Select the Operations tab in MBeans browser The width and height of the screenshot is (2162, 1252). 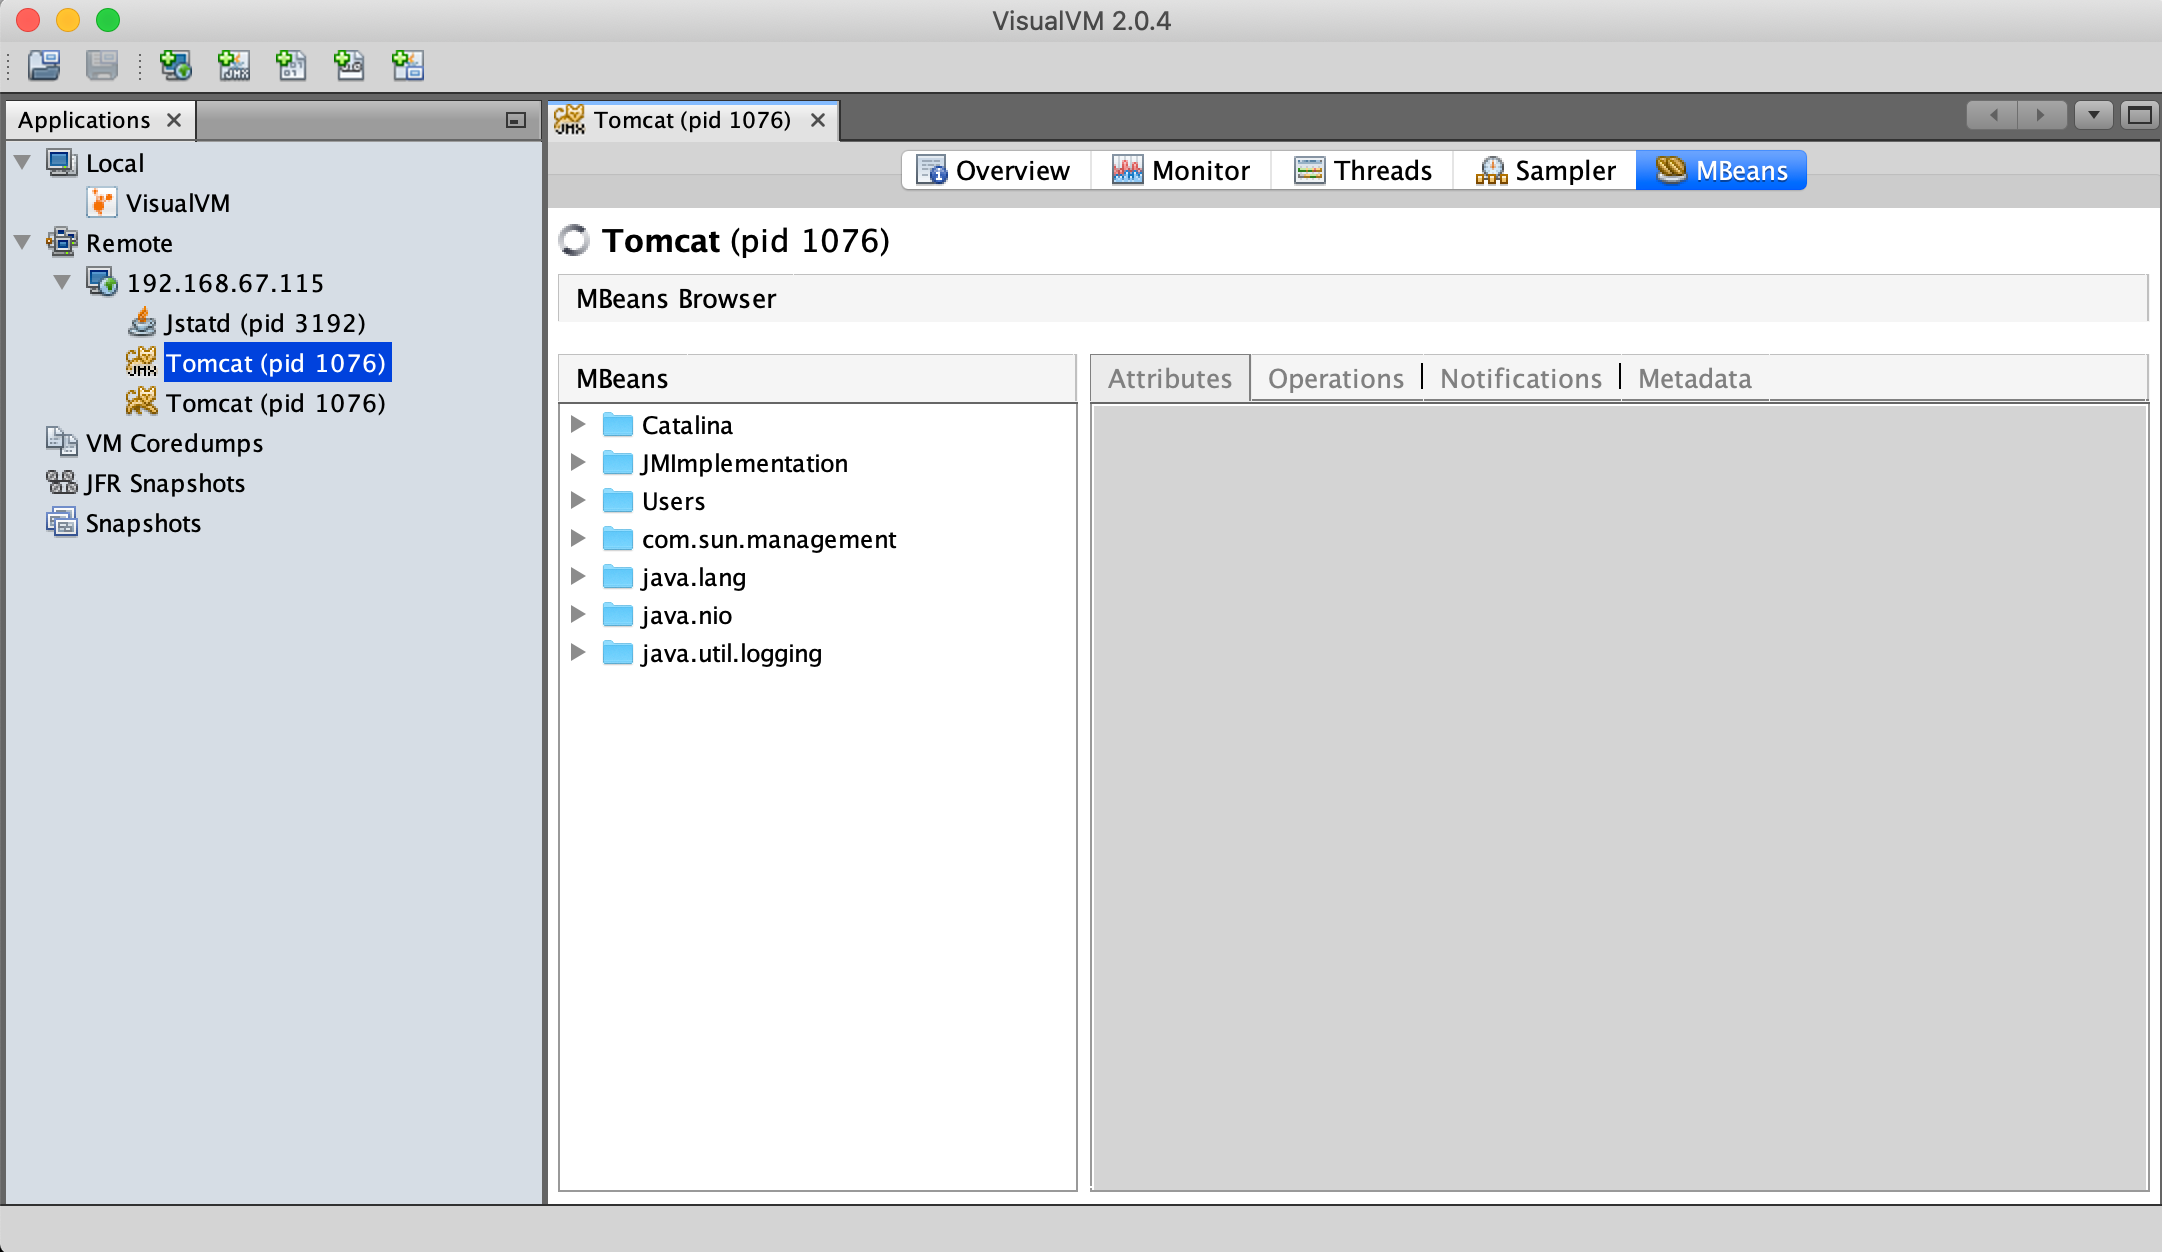click(1335, 379)
